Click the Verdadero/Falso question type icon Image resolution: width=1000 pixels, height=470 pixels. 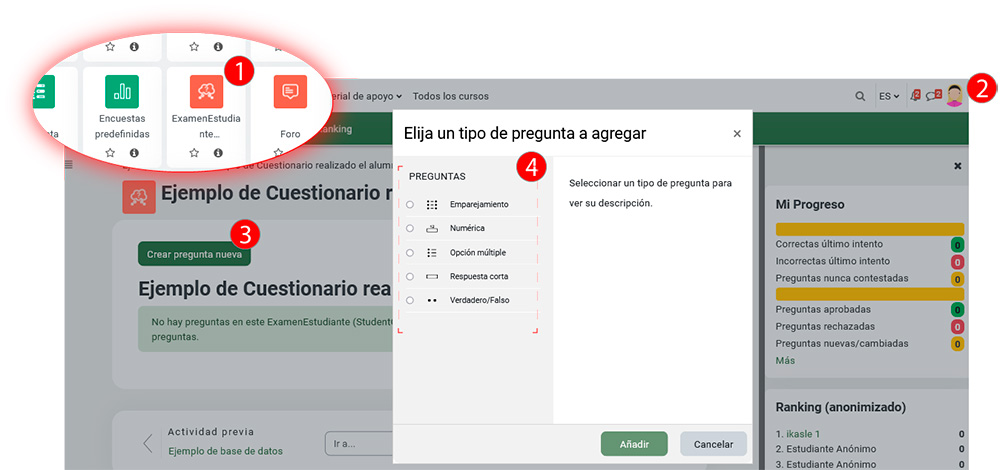432,300
